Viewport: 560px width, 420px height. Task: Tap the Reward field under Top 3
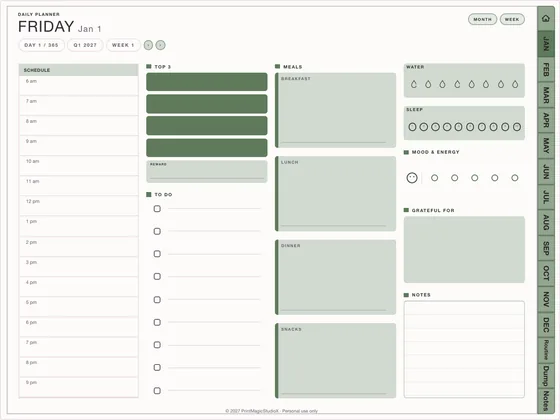(206, 171)
